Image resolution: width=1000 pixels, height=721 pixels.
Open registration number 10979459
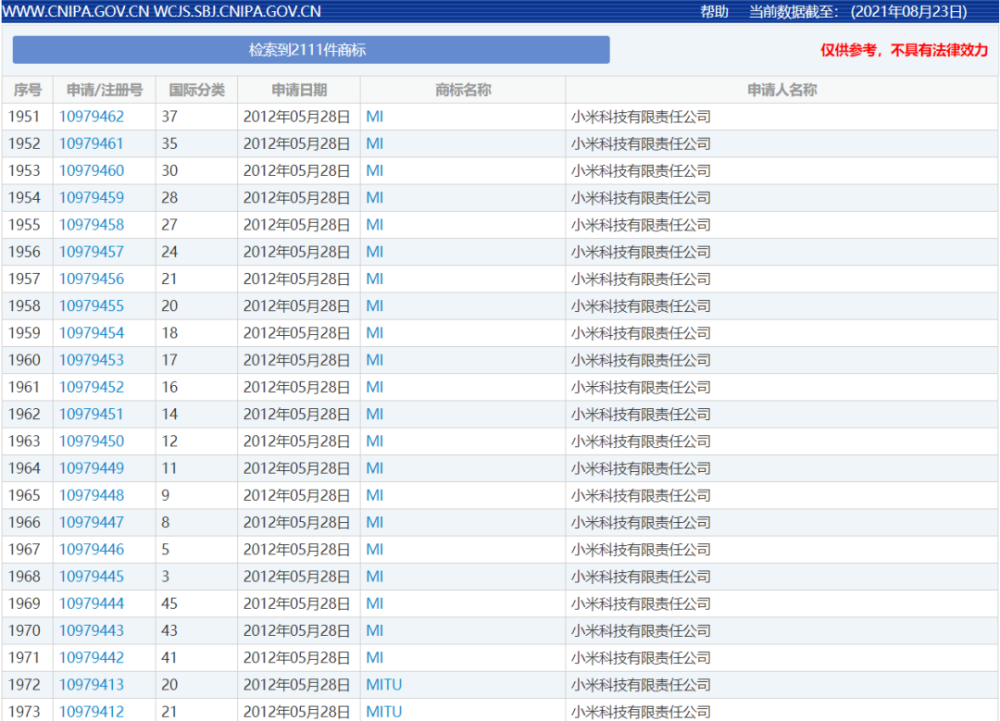coord(91,198)
